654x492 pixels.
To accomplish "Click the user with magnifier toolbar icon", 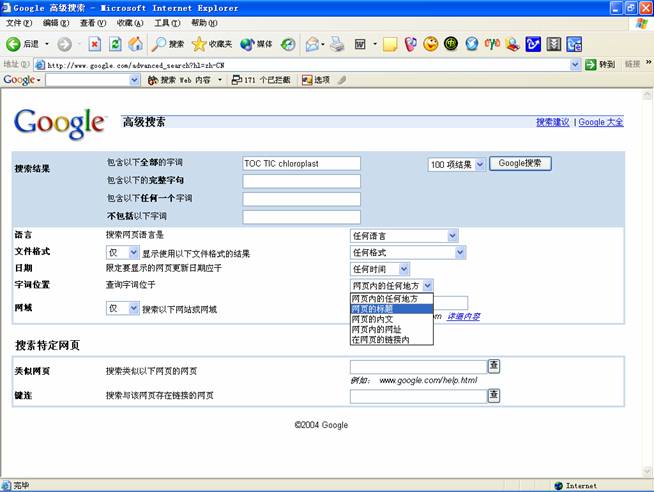I will 513,44.
